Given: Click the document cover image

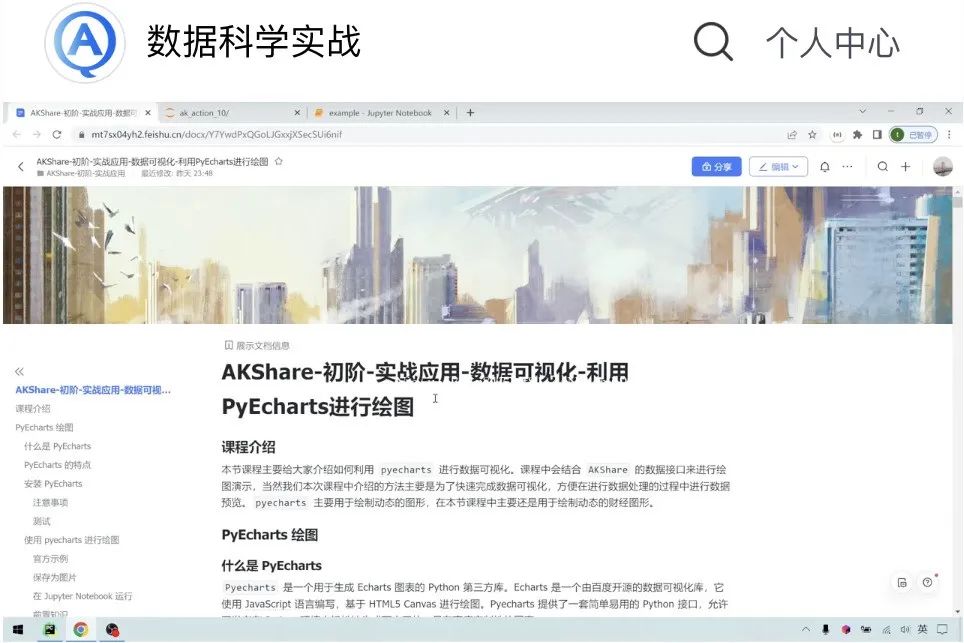Looking at the screenshot, I should (x=477, y=255).
